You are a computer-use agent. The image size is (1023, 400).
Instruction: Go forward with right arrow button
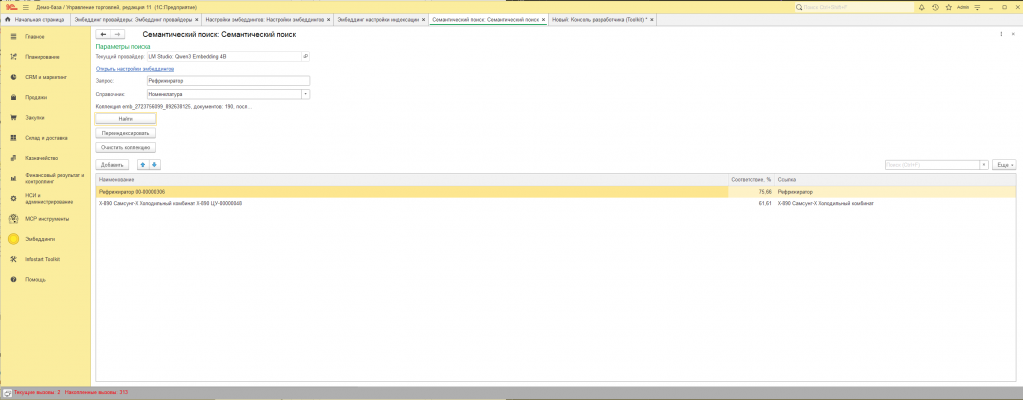[117, 34]
